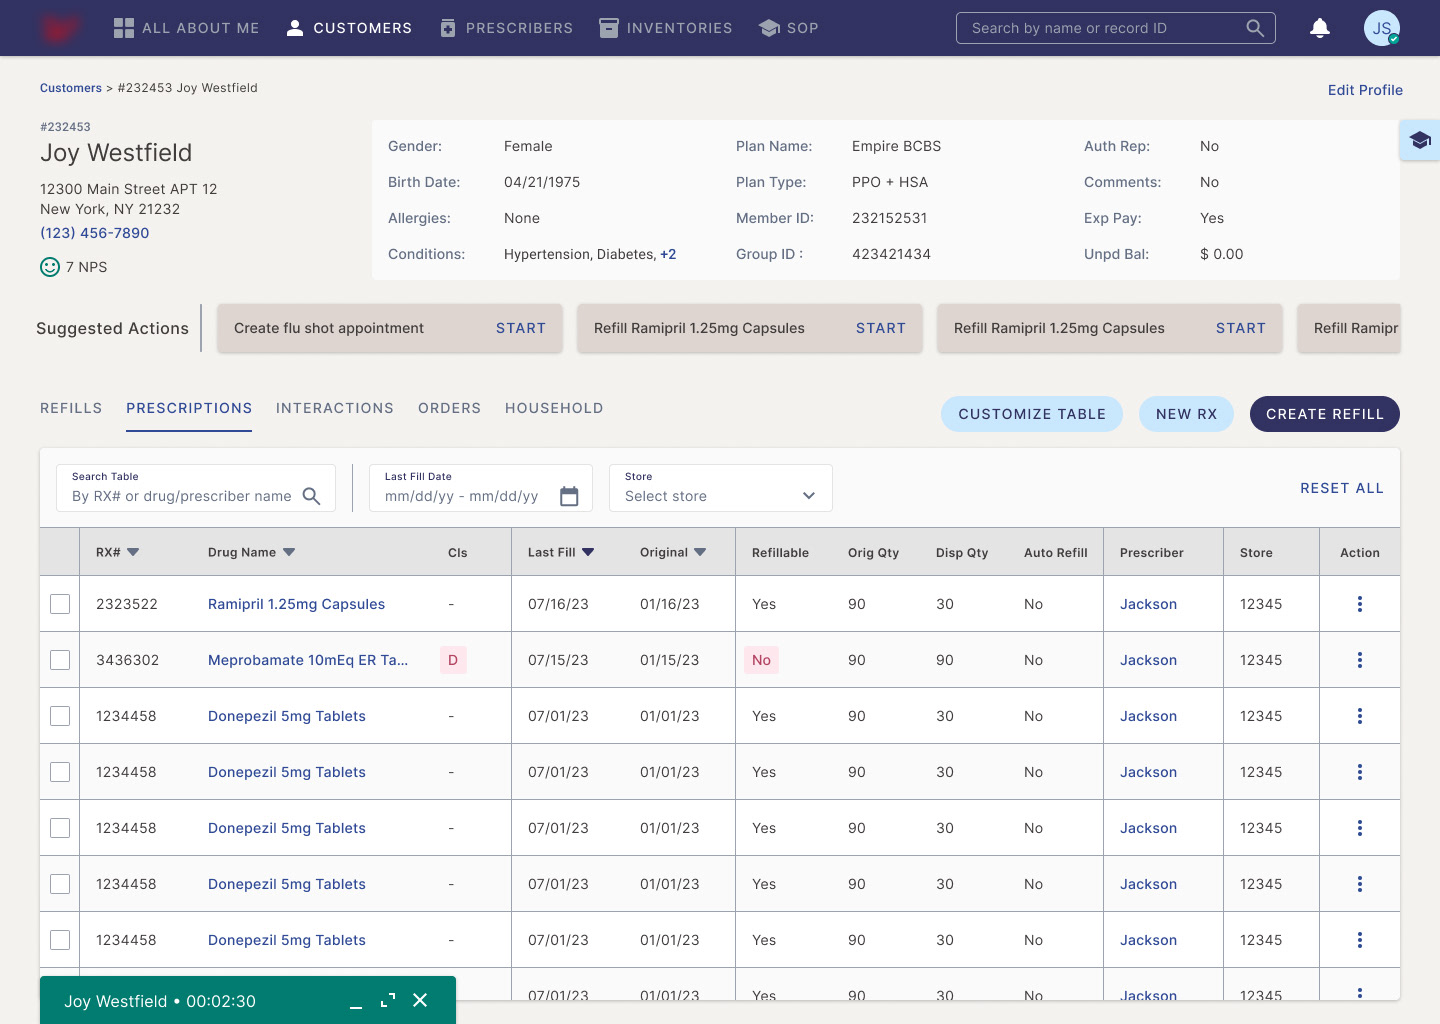
Task: Open the Edit Profile link
Action: coord(1365,90)
